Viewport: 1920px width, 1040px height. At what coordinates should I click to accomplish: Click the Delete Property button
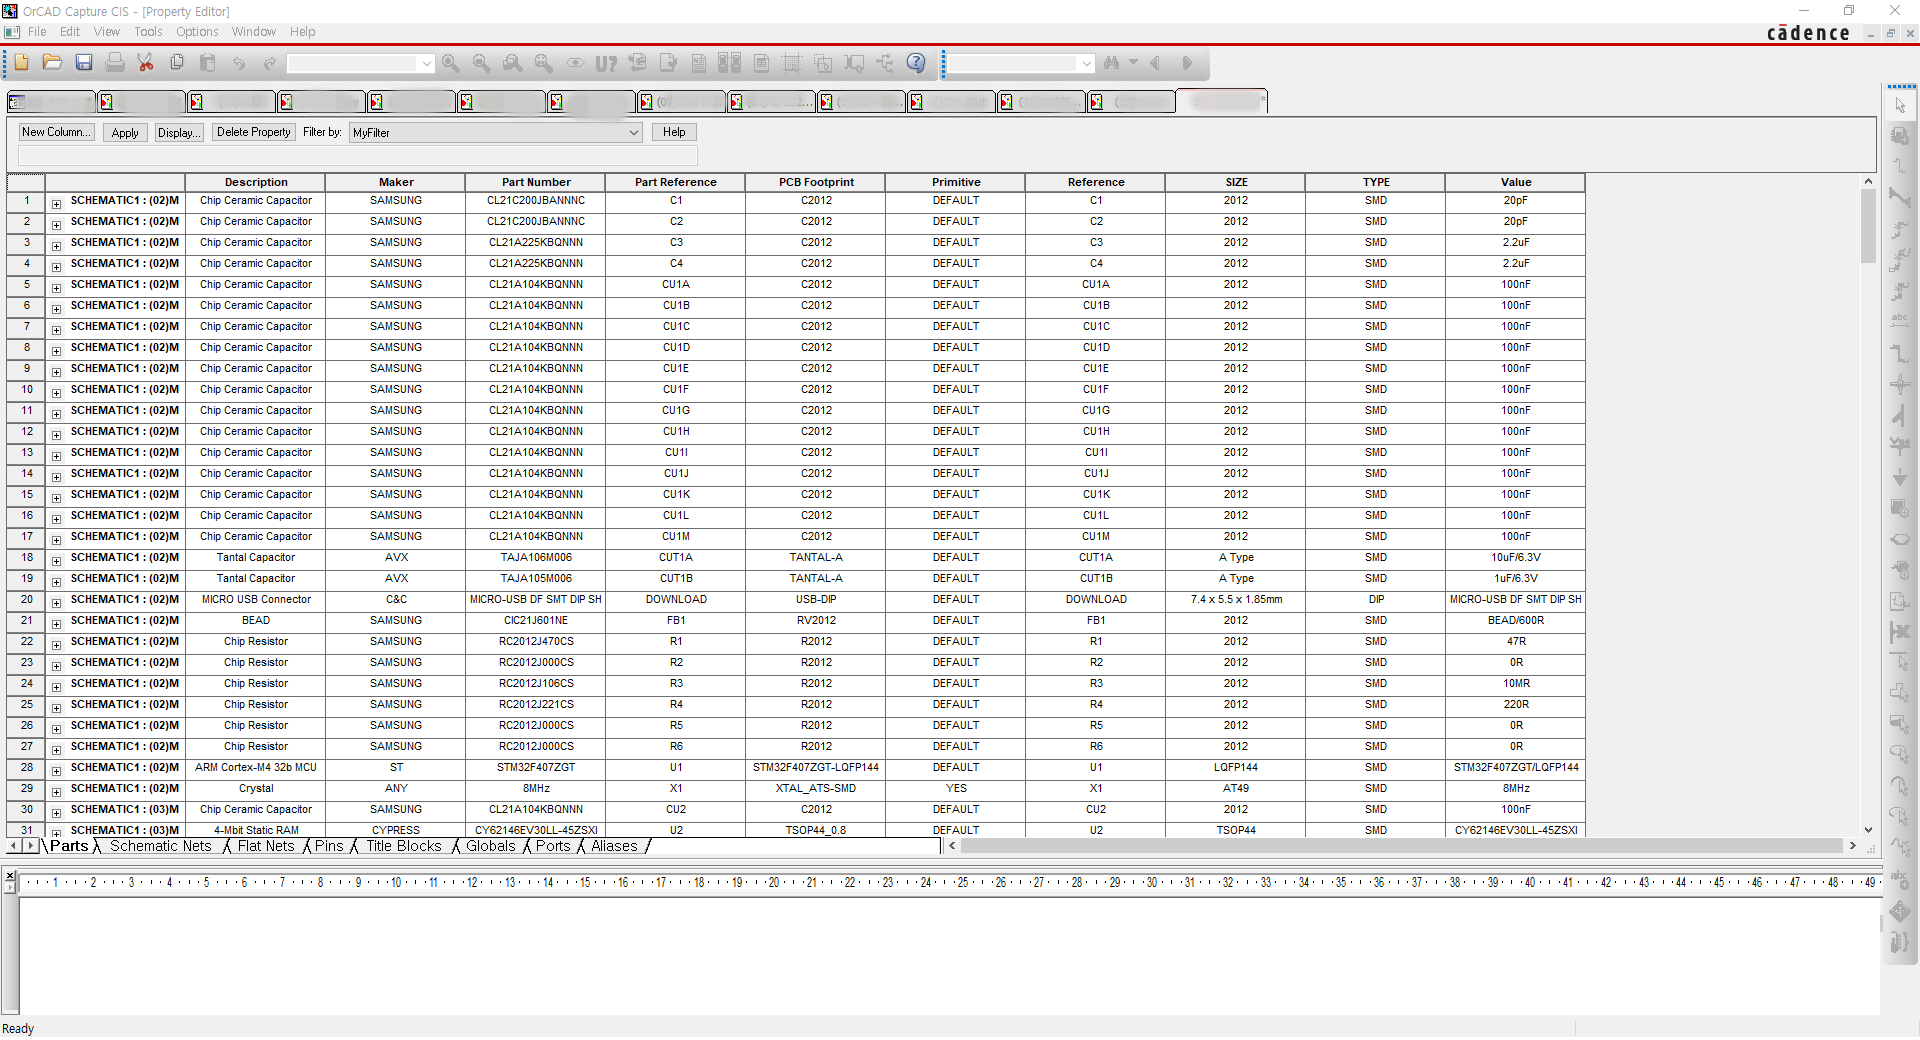(254, 132)
